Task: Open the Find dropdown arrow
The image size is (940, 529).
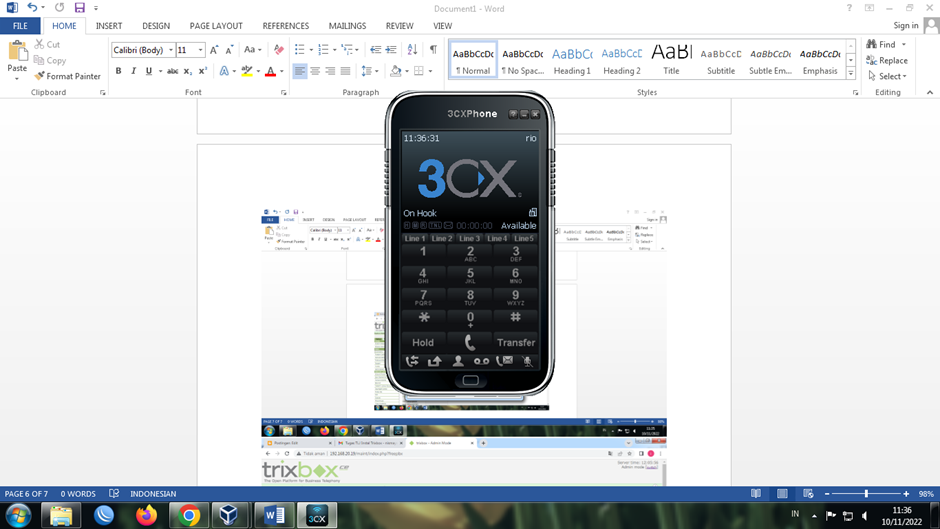Action: (904, 44)
